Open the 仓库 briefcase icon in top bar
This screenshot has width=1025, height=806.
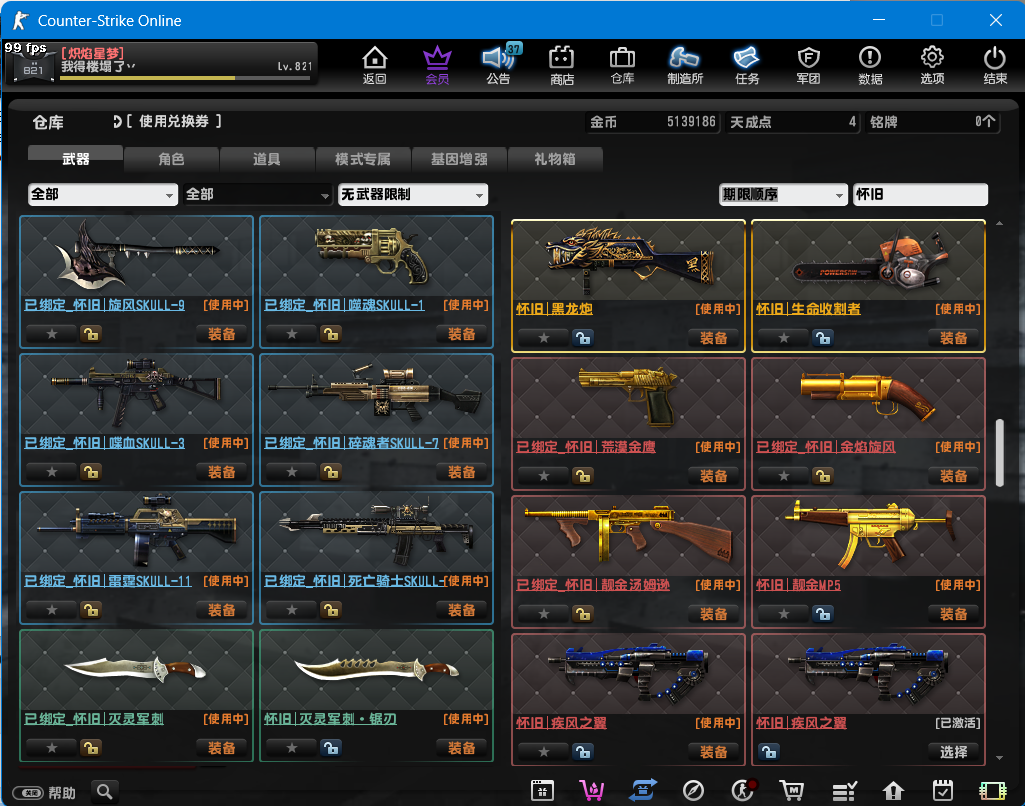coord(622,65)
